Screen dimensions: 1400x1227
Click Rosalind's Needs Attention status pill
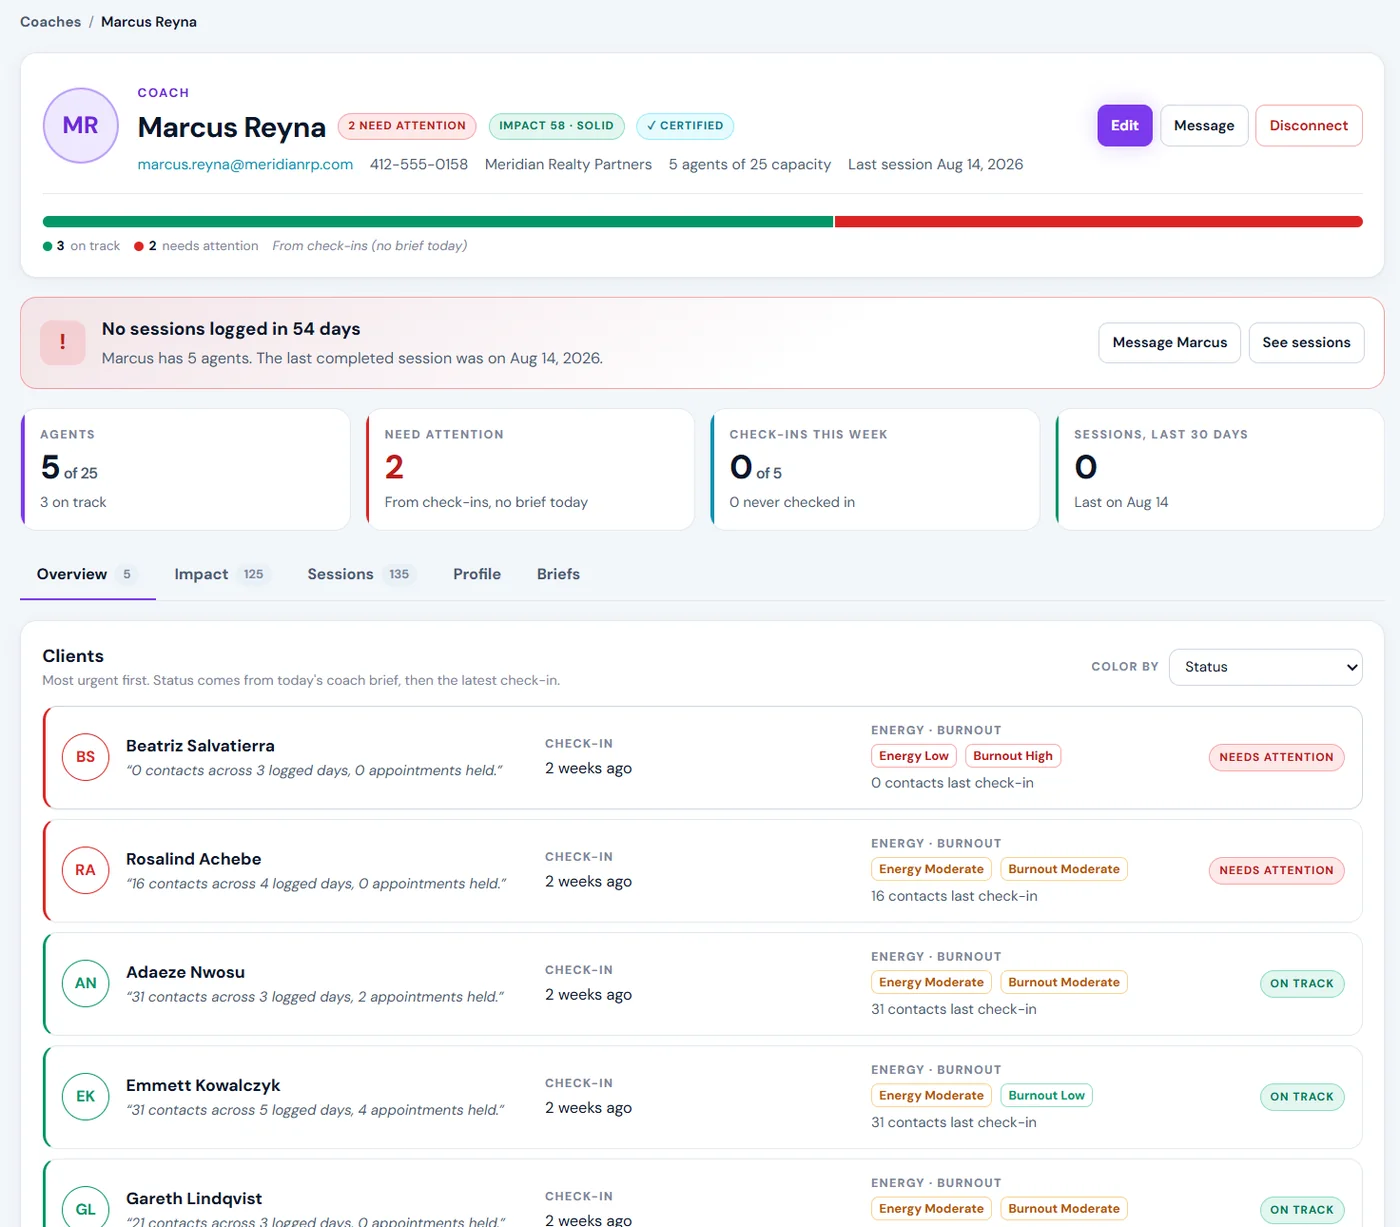point(1276,870)
